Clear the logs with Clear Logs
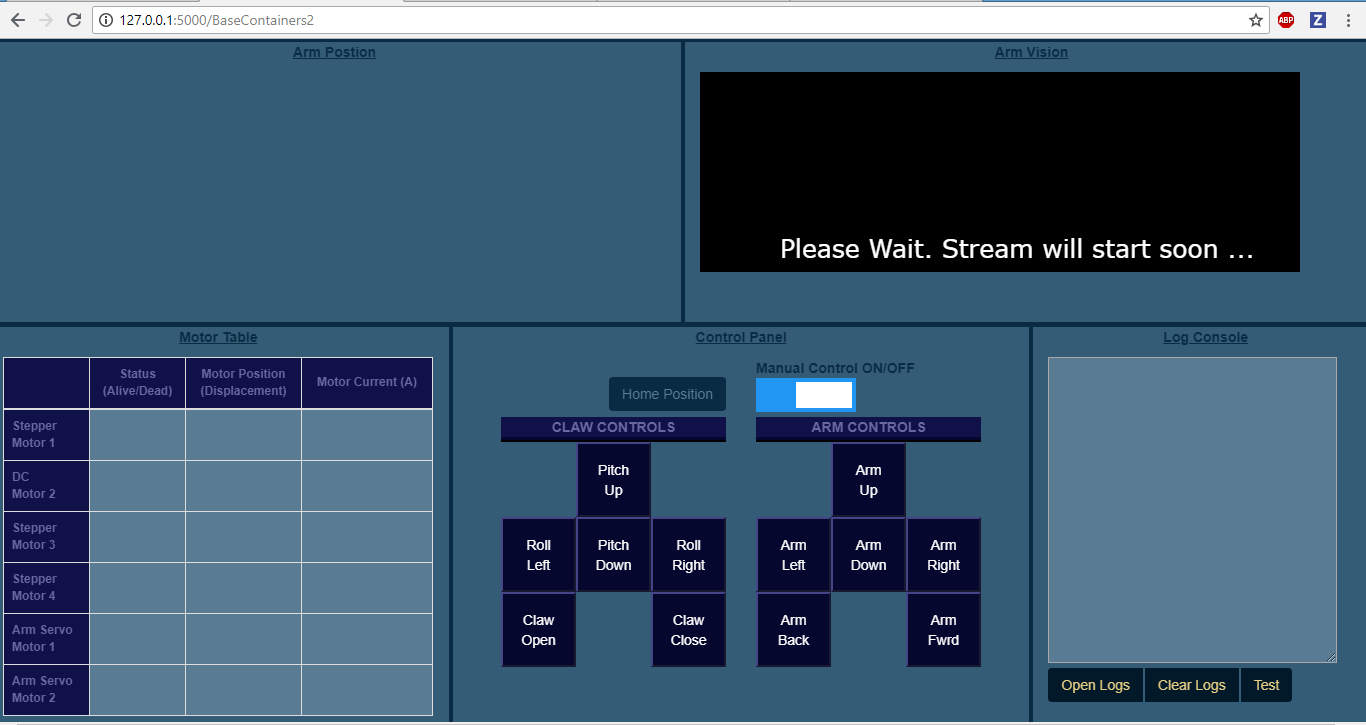 (x=1191, y=684)
